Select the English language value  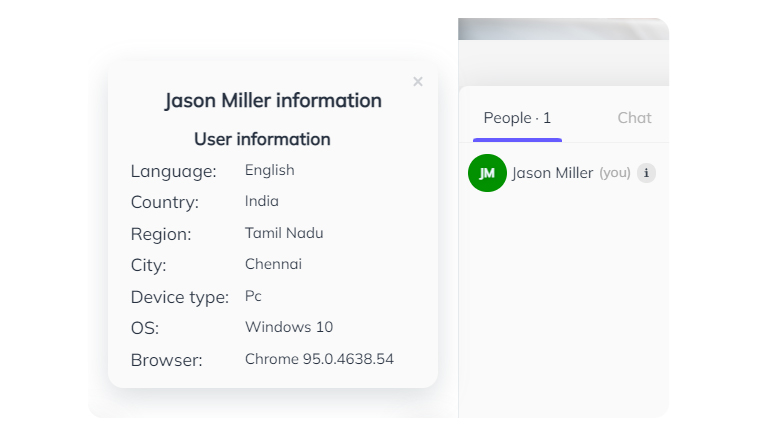click(x=270, y=170)
